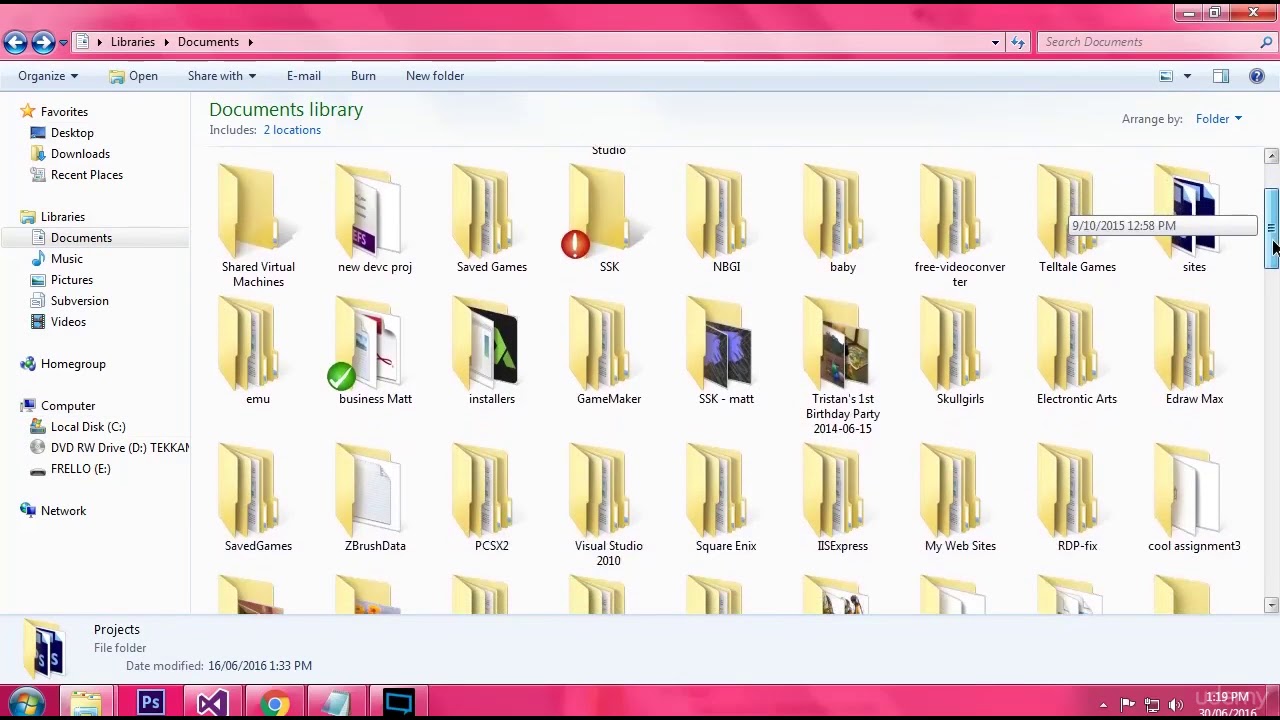
Task: Open the Share with menu
Action: (x=222, y=76)
